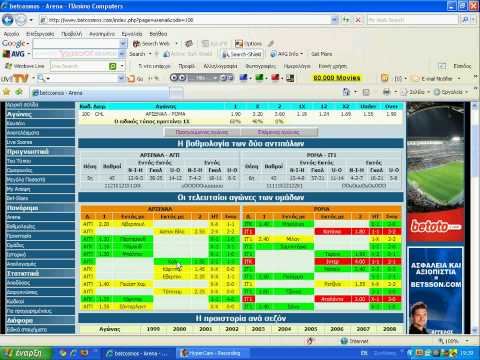
Task: Click the Windows Start (έναρξη) button
Action: [25, 353]
